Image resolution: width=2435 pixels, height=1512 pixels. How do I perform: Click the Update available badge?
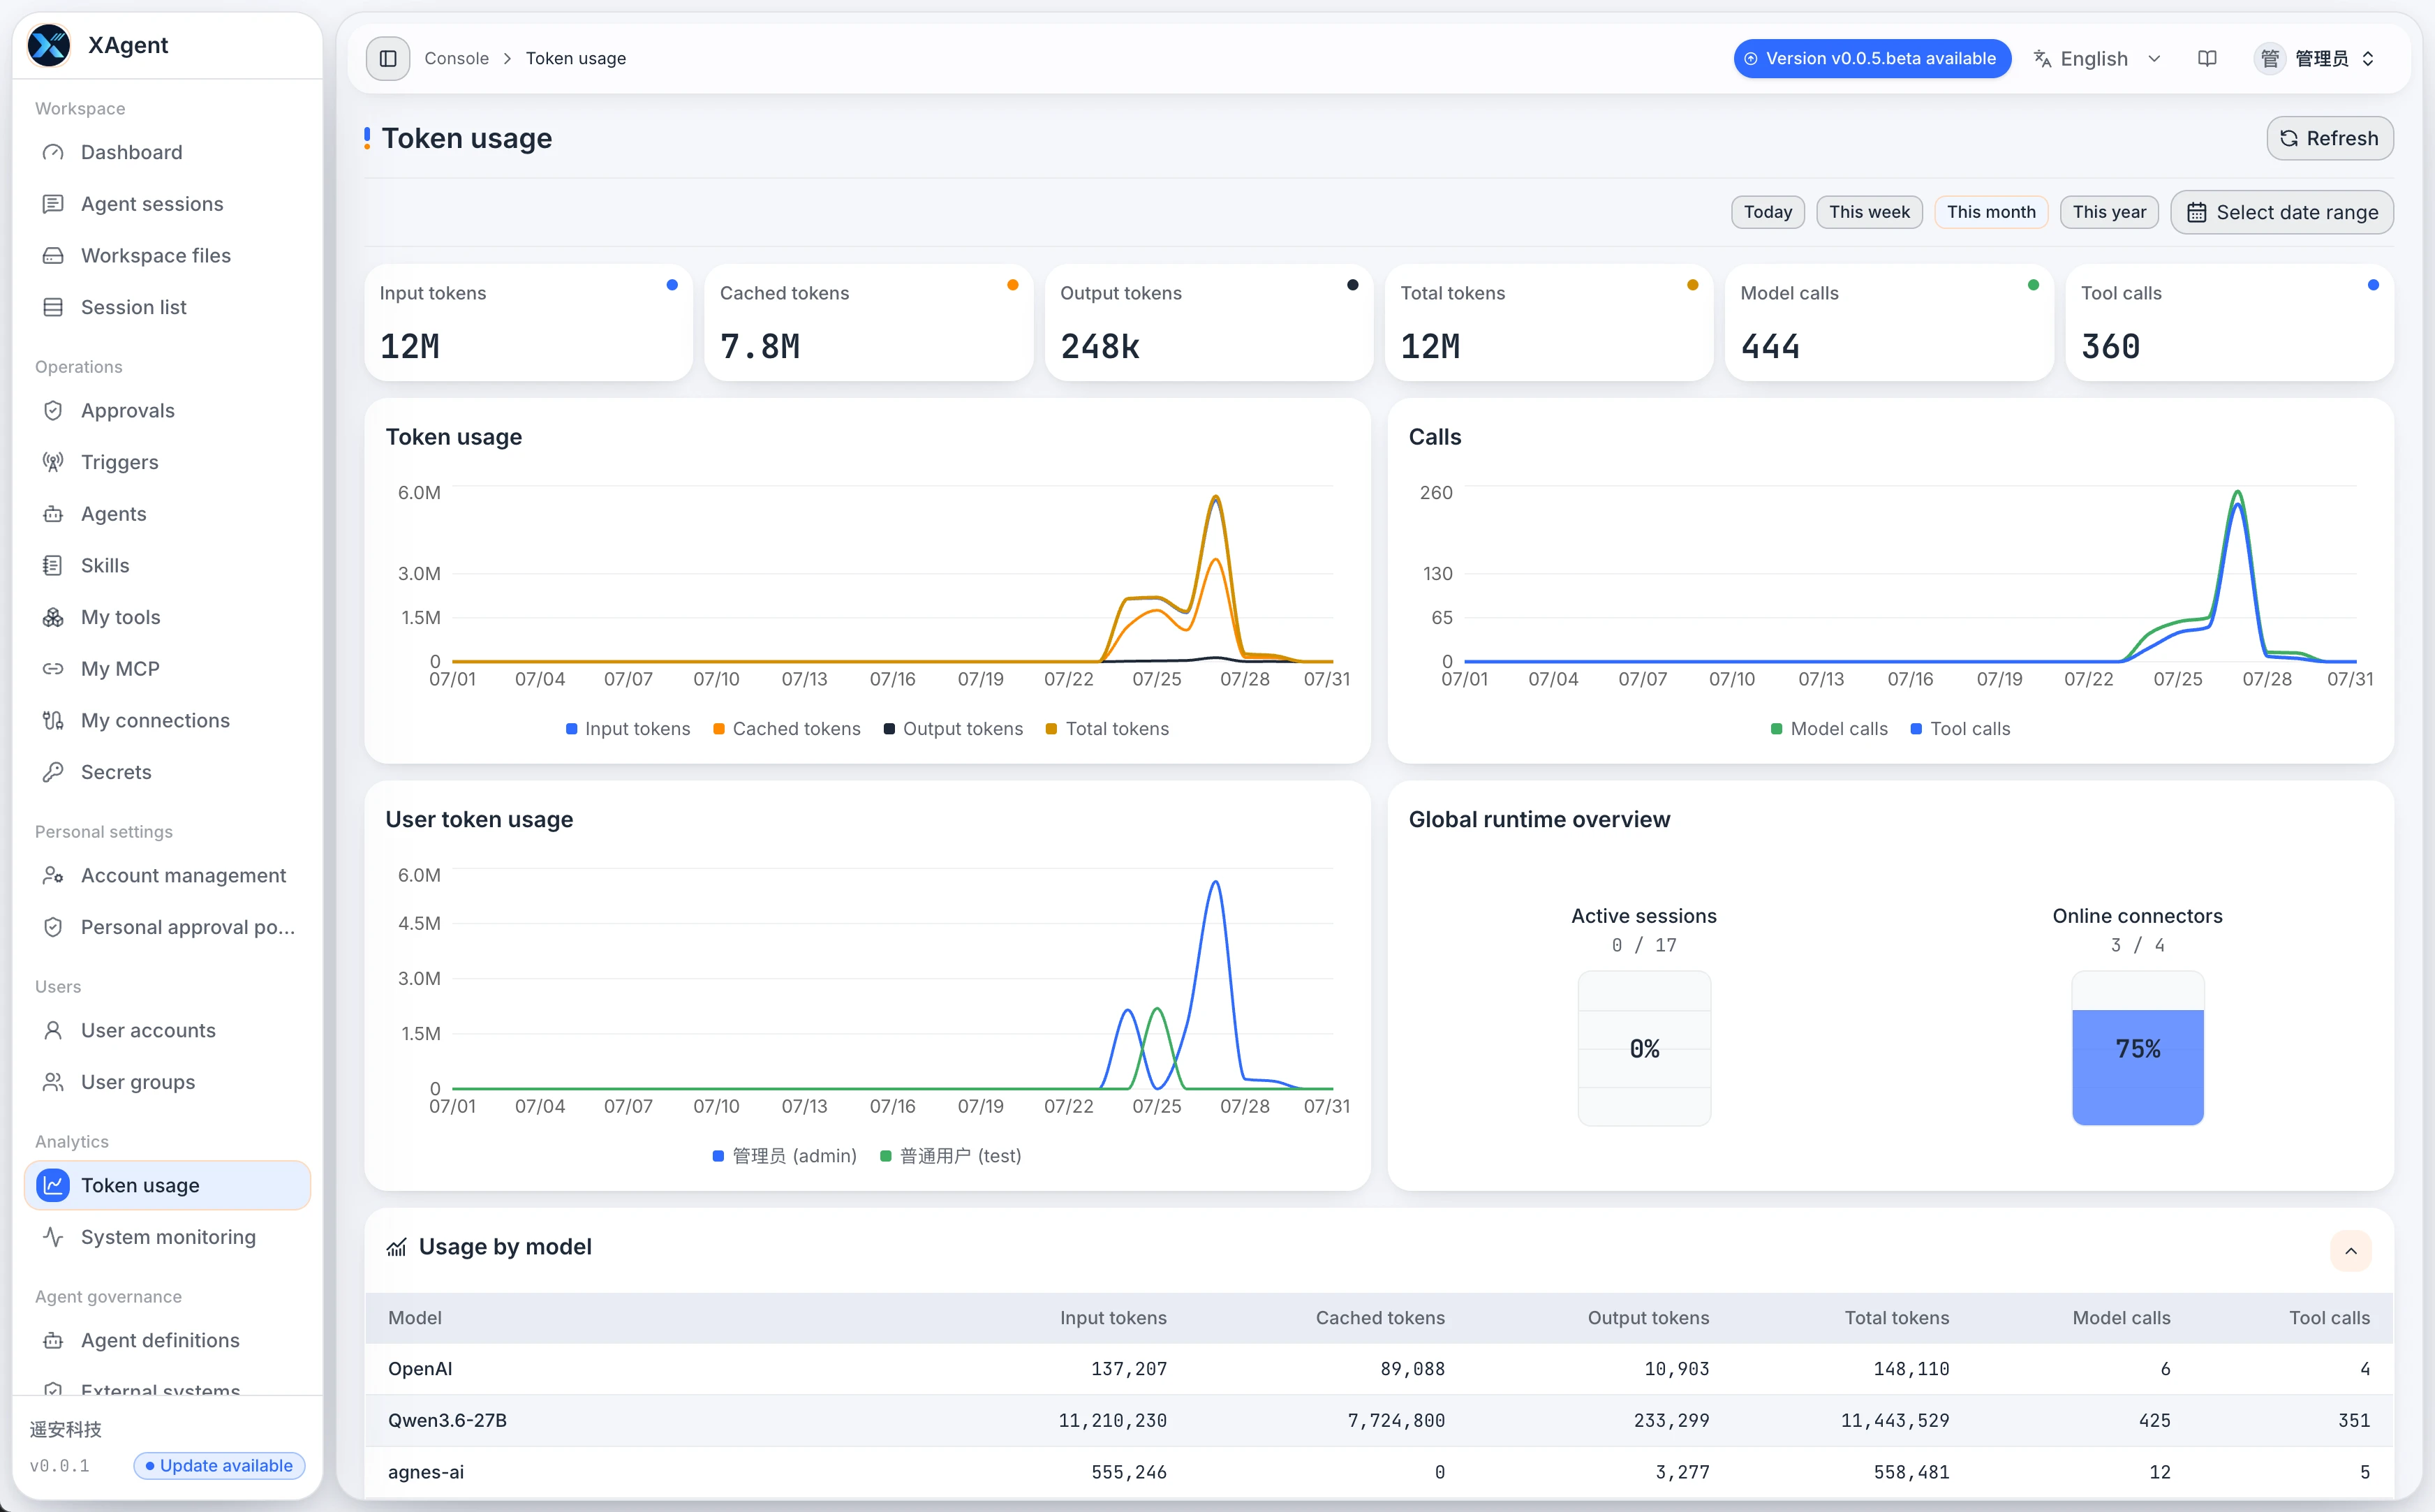[x=219, y=1465]
